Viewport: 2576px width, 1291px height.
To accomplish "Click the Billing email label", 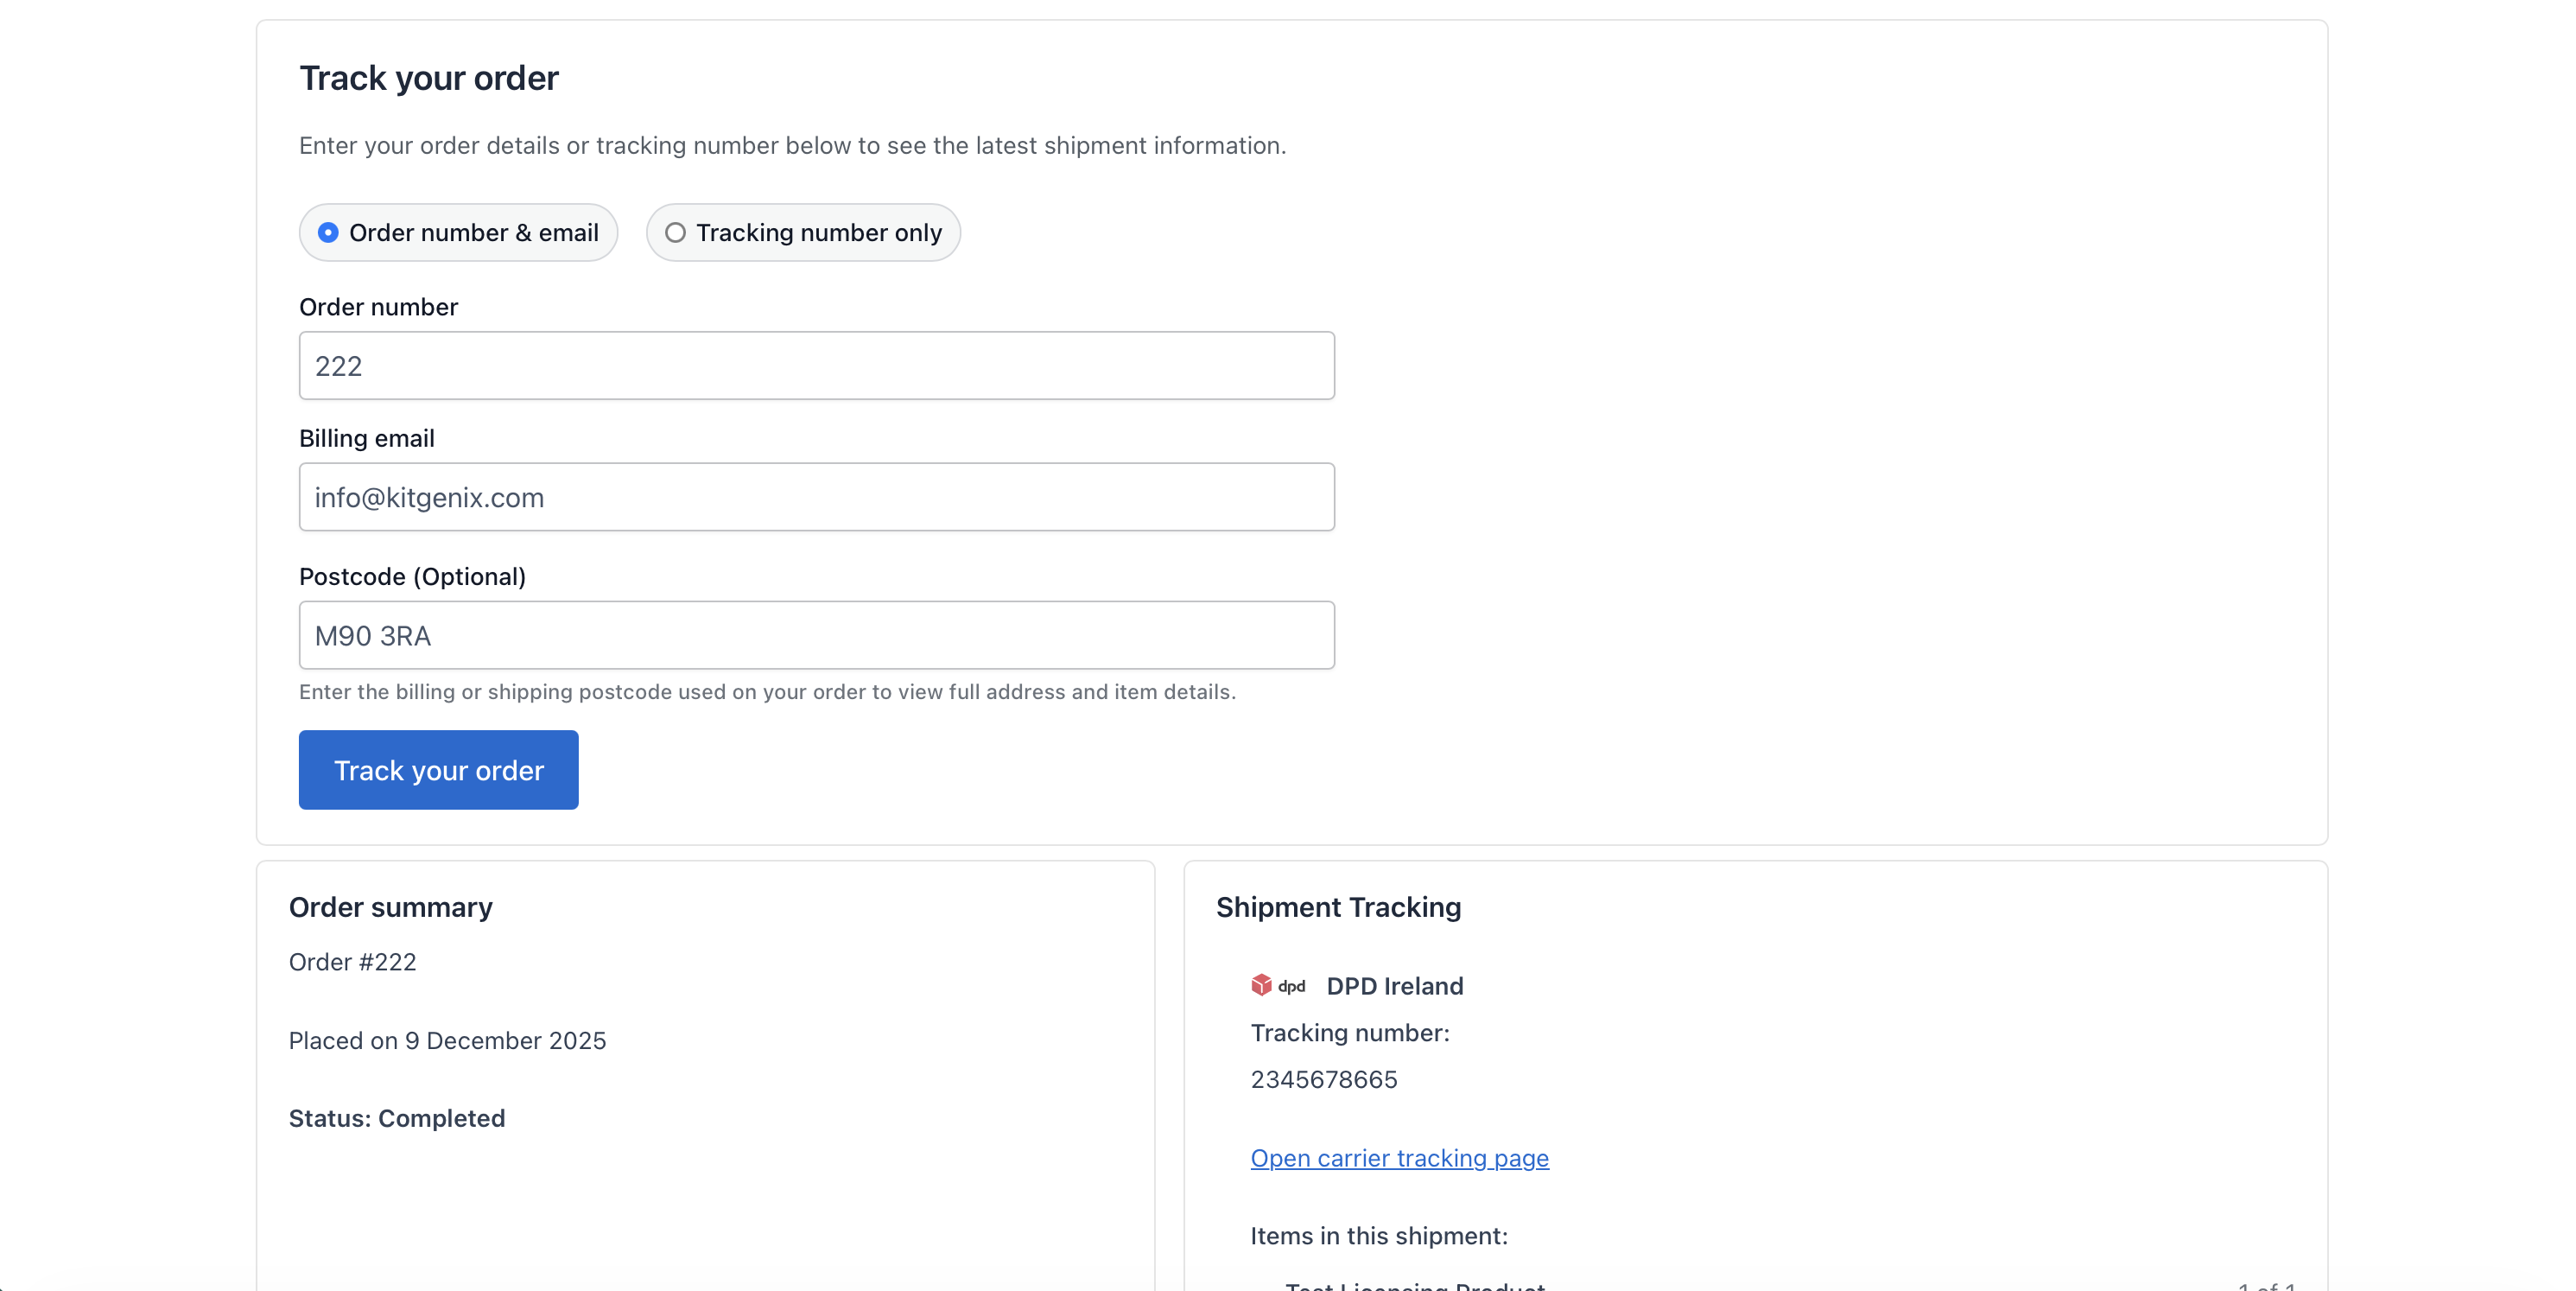I will [x=366, y=438].
